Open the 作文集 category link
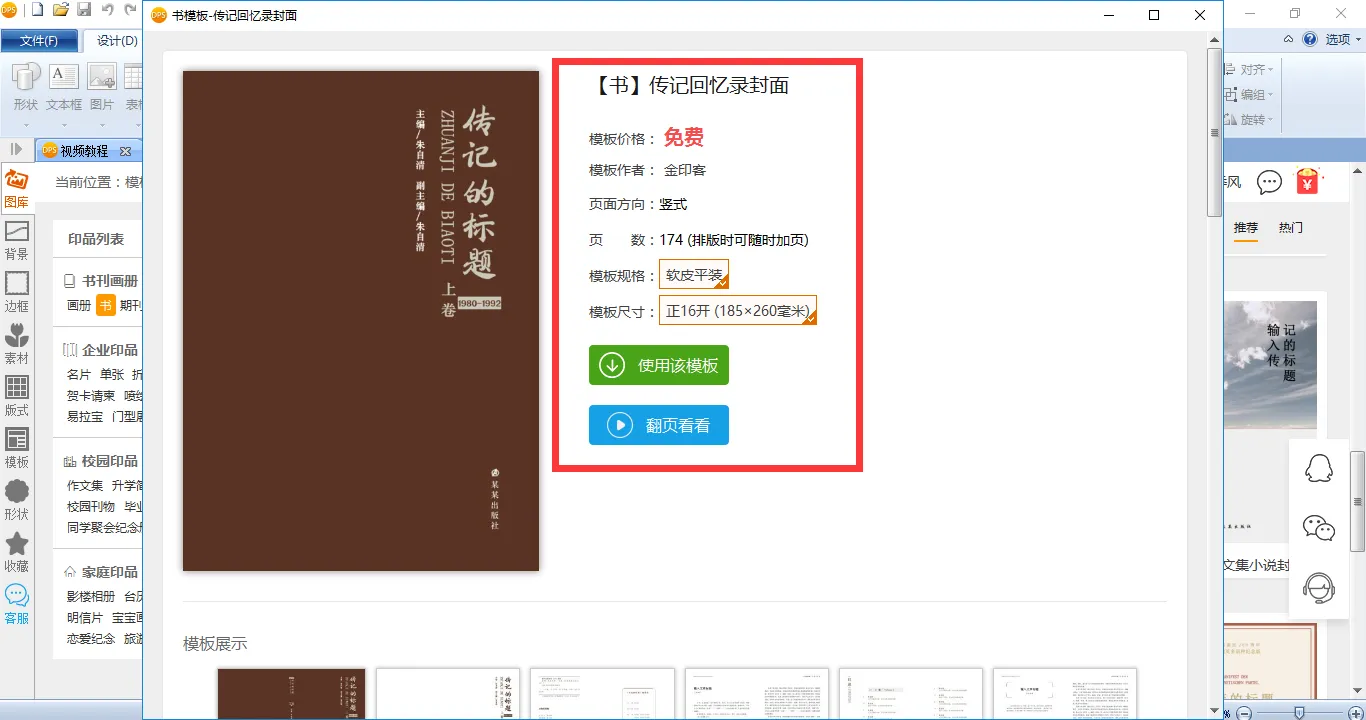The width and height of the screenshot is (1366, 720). pyautogui.click(x=85, y=486)
